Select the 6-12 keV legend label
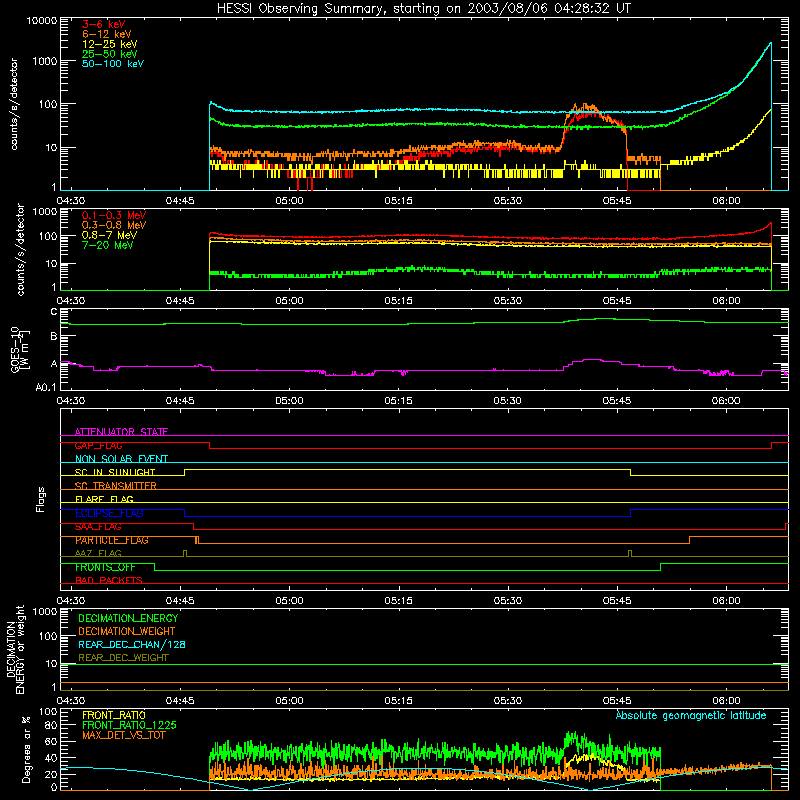800x800 pixels. click(107, 34)
